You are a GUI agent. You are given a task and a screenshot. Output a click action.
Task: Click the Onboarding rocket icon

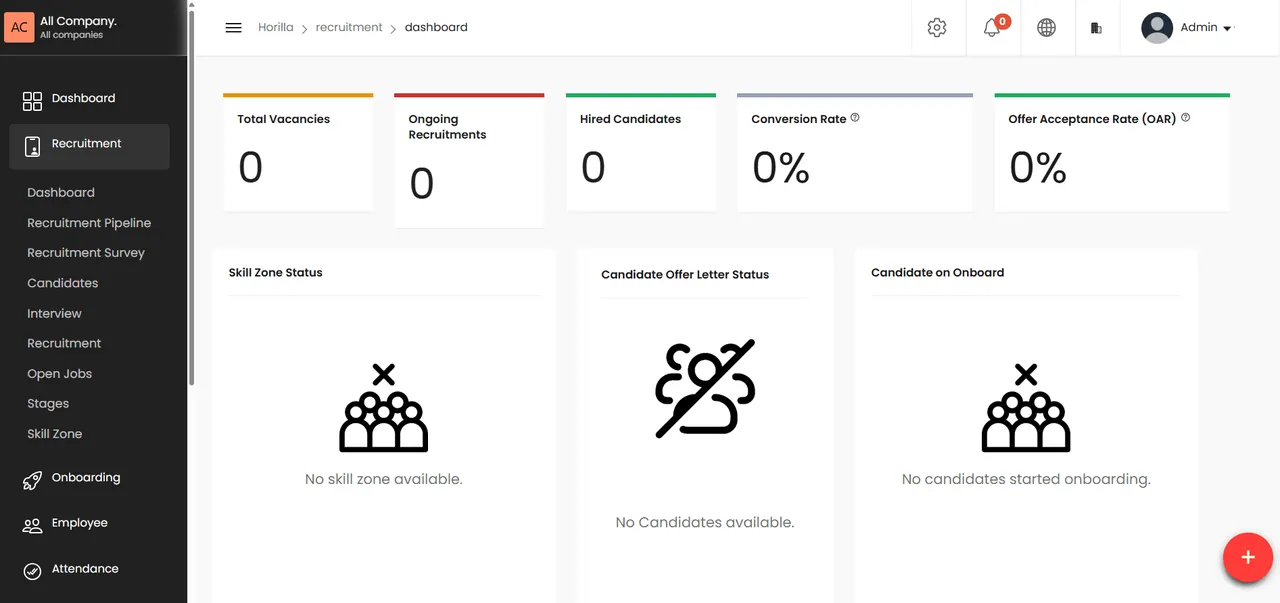[x=32, y=480]
